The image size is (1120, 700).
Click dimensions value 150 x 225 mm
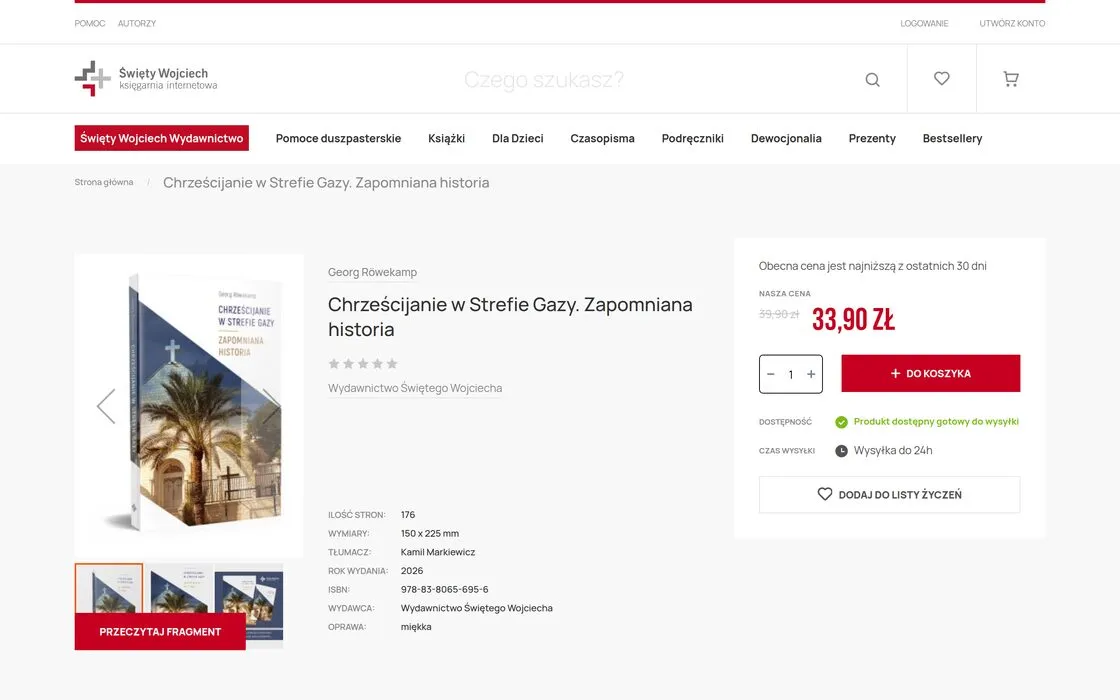[x=430, y=534]
